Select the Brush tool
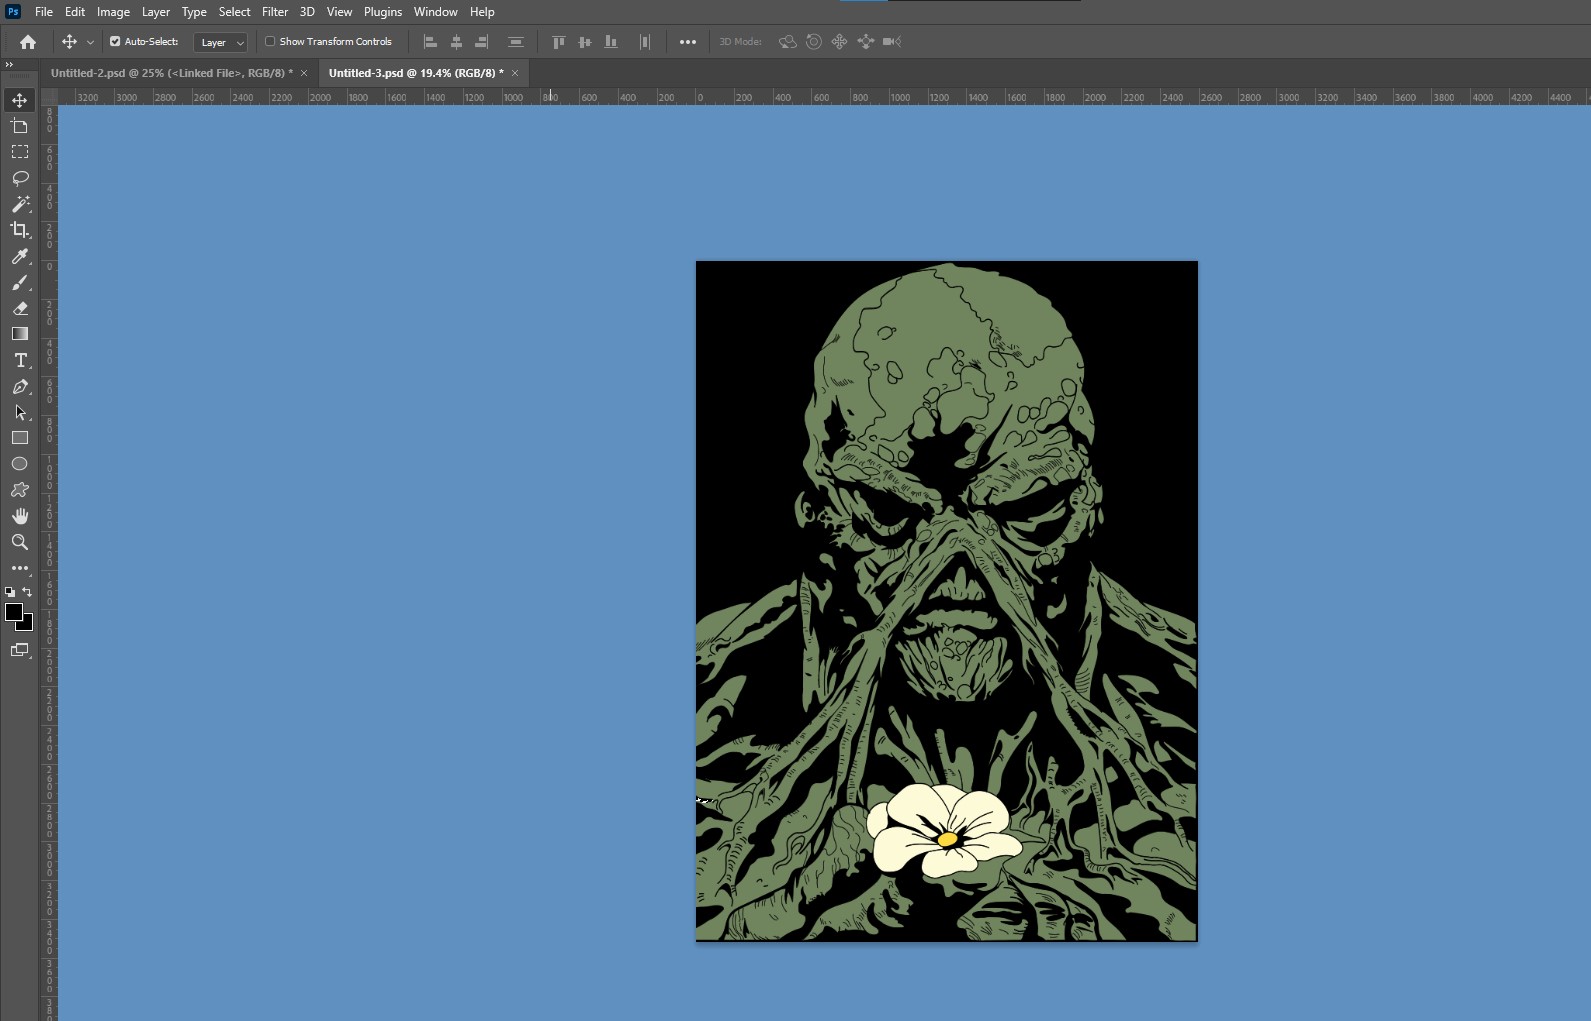The width and height of the screenshot is (1591, 1021). [19, 282]
